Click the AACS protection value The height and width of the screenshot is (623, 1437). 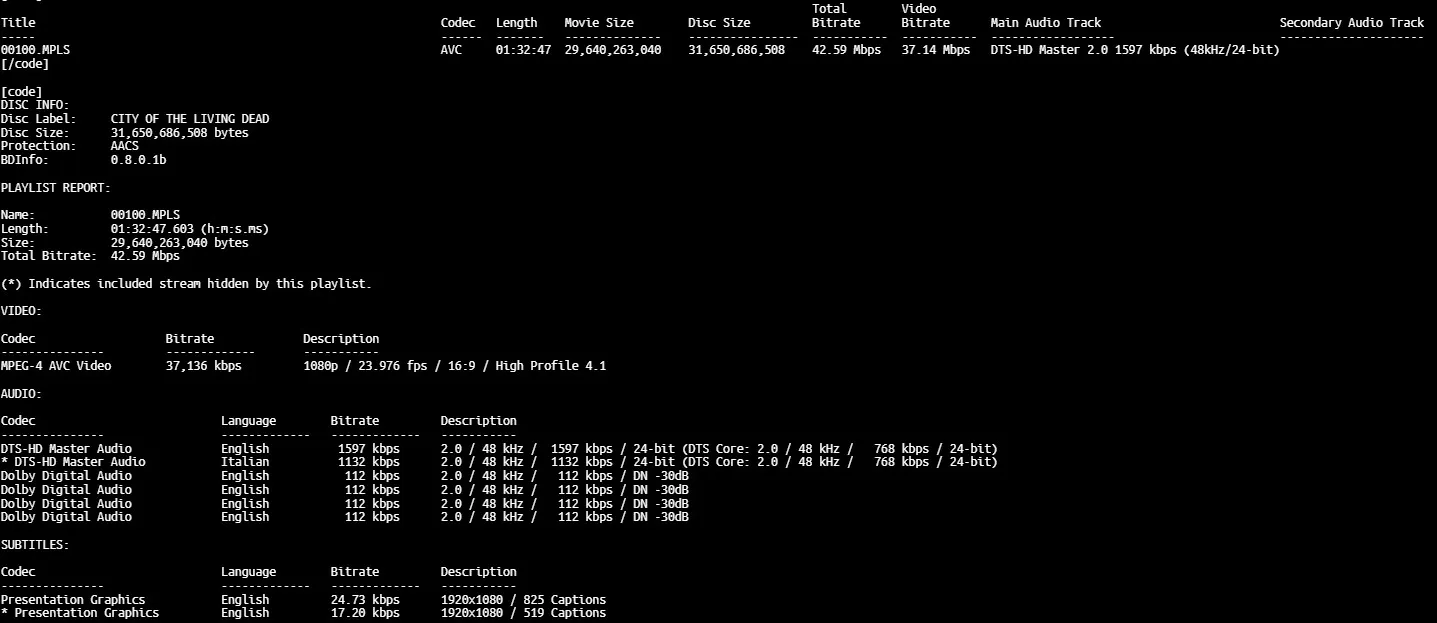tap(124, 146)
